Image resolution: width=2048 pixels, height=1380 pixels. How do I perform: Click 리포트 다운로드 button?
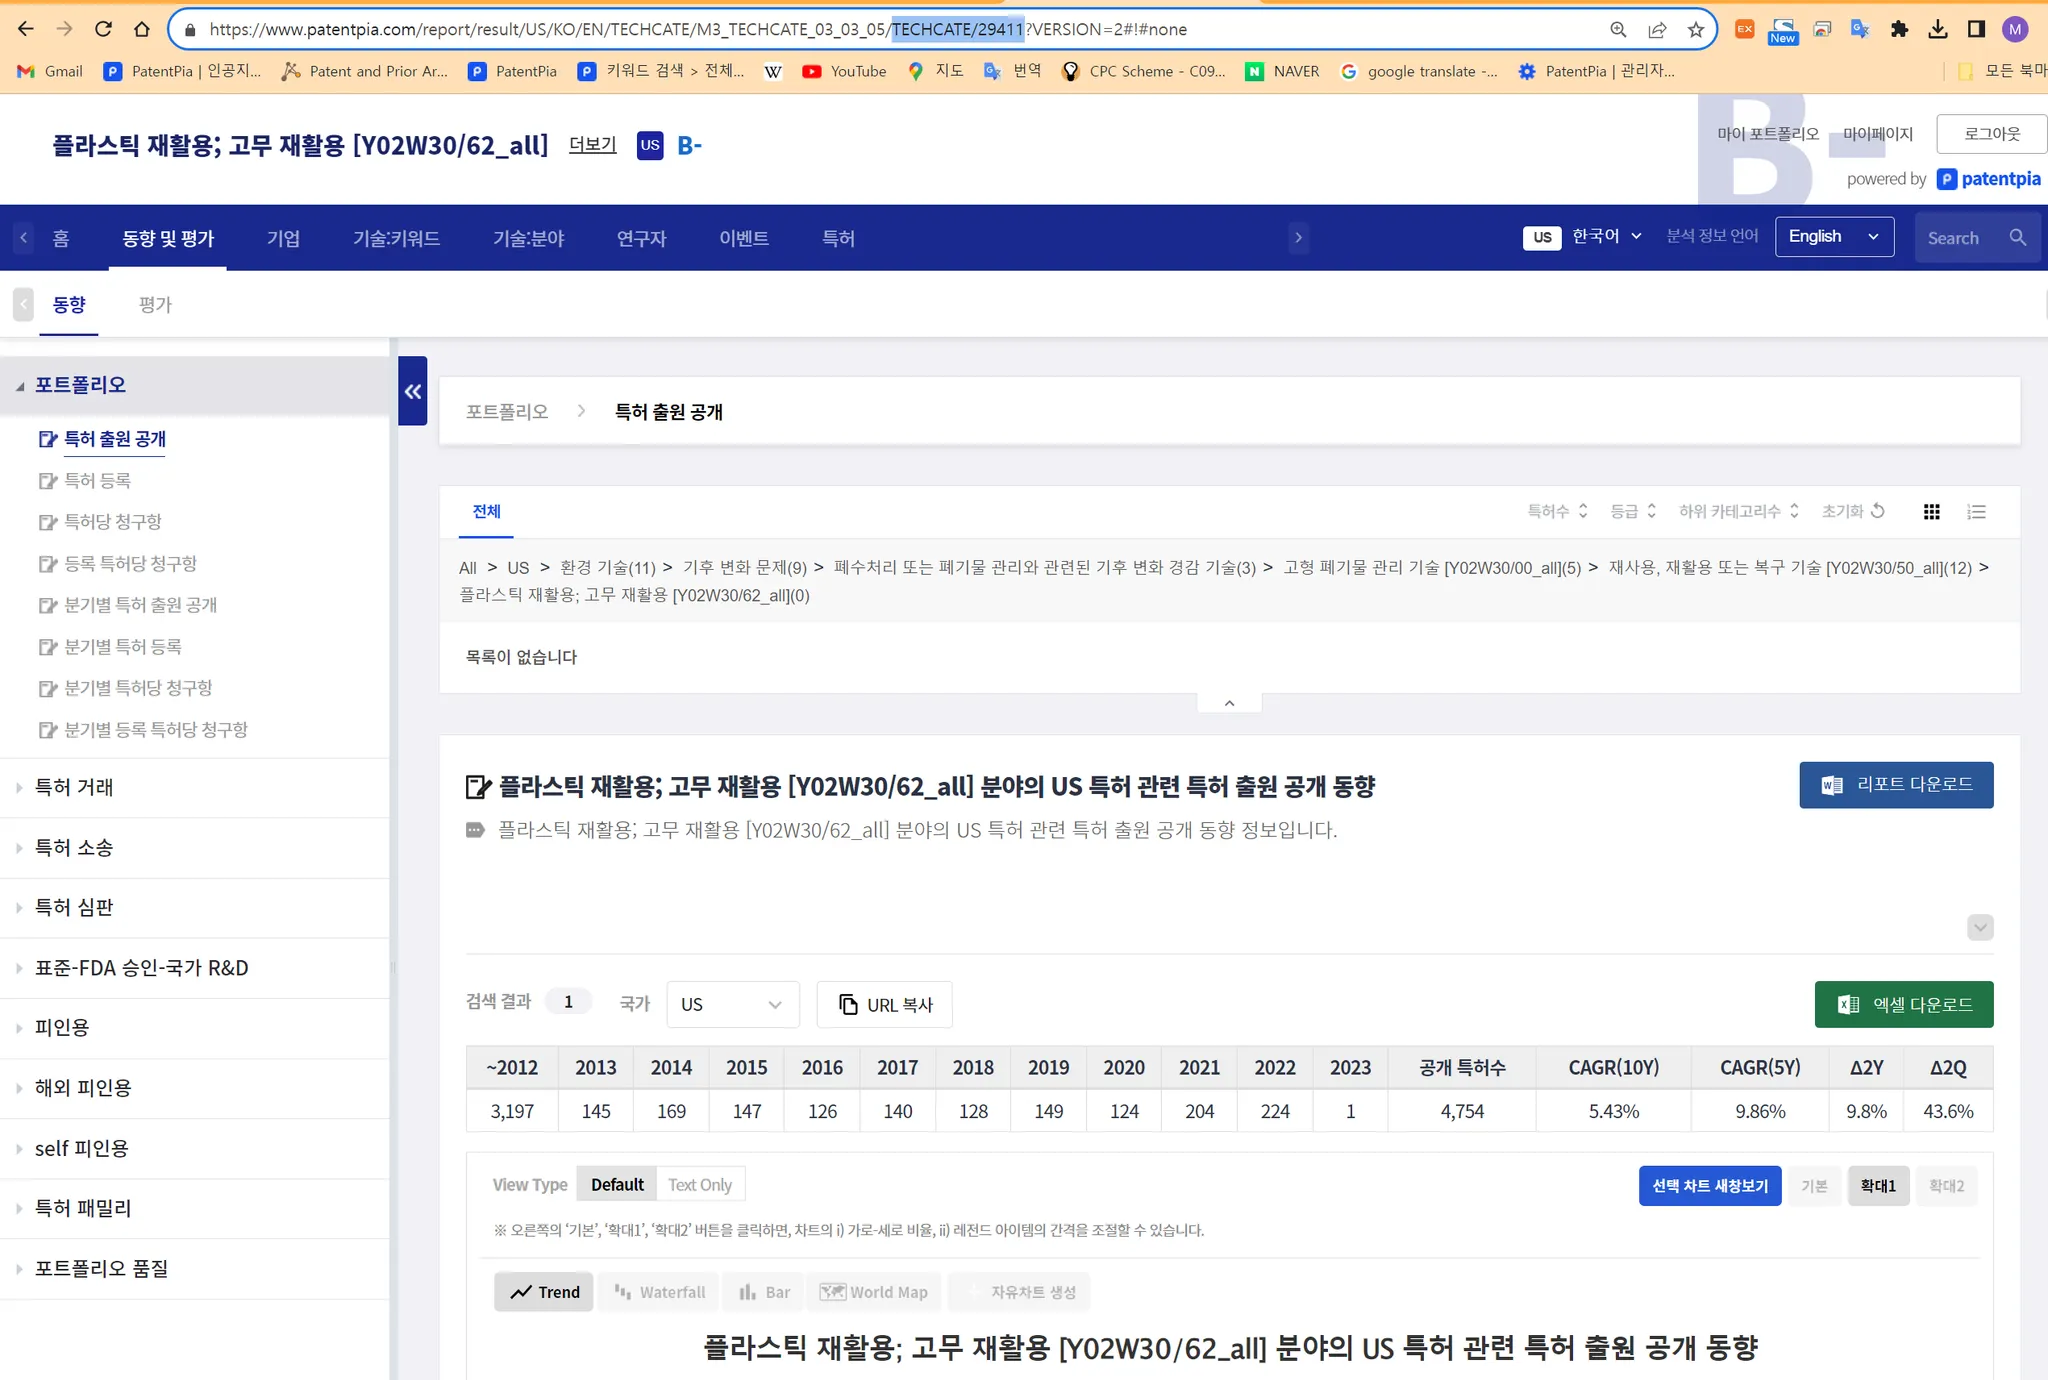pos(1895,785)
